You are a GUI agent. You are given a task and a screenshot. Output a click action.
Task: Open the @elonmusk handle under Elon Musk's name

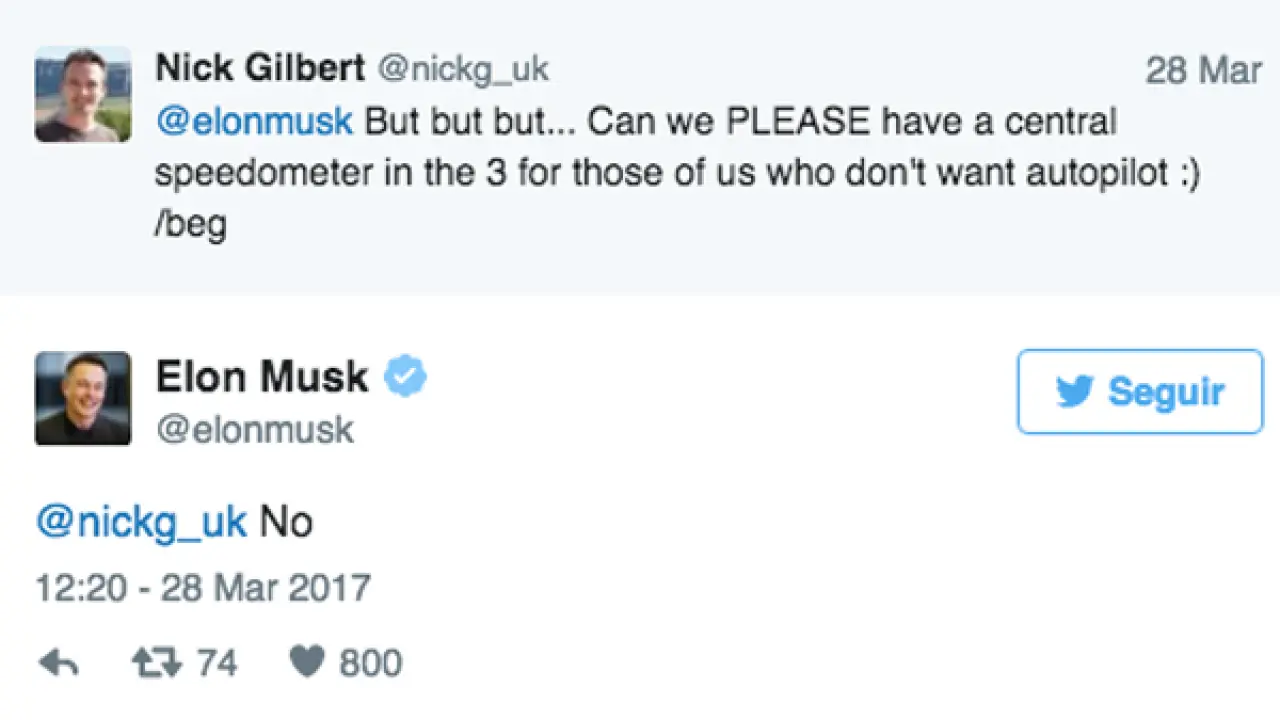255,429
